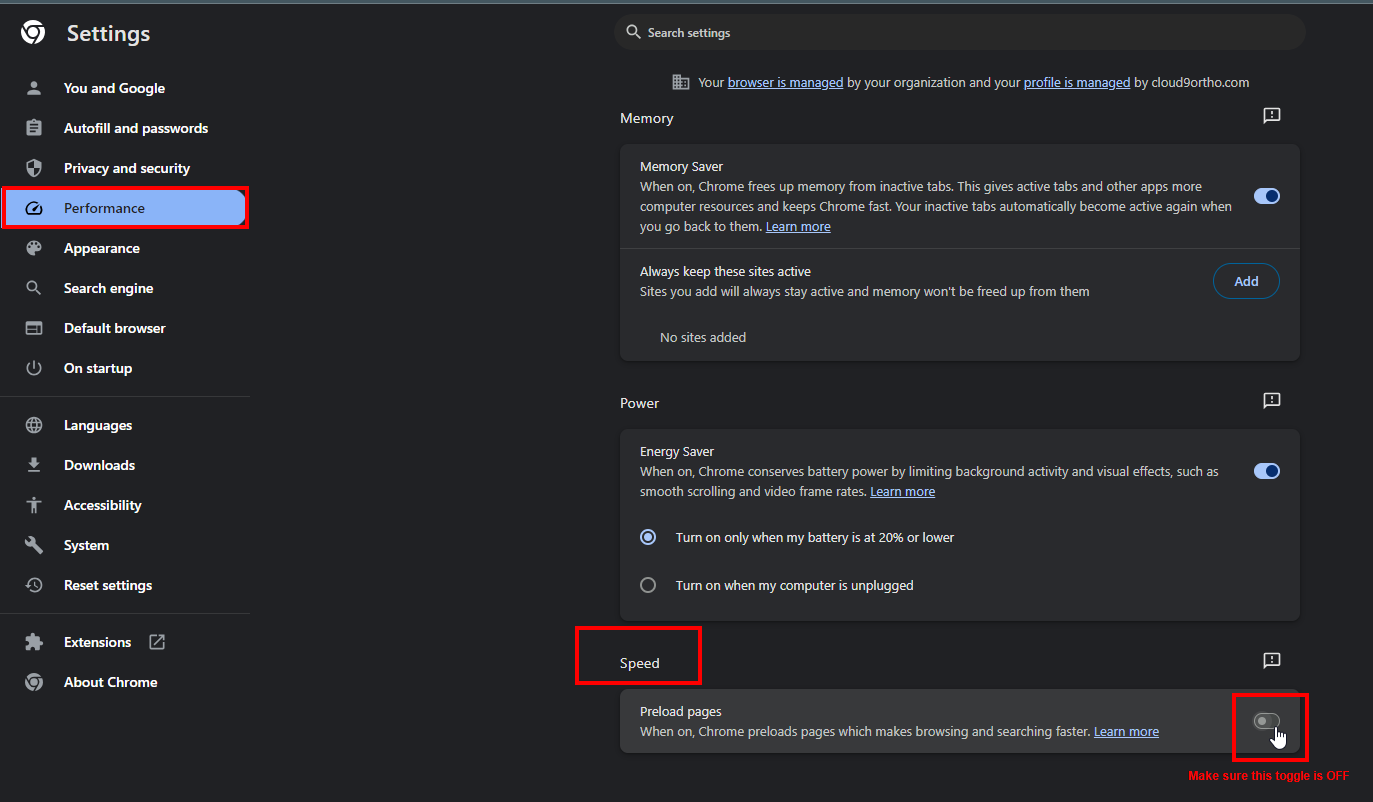Click the shield icon for Privacy and security

34,168
